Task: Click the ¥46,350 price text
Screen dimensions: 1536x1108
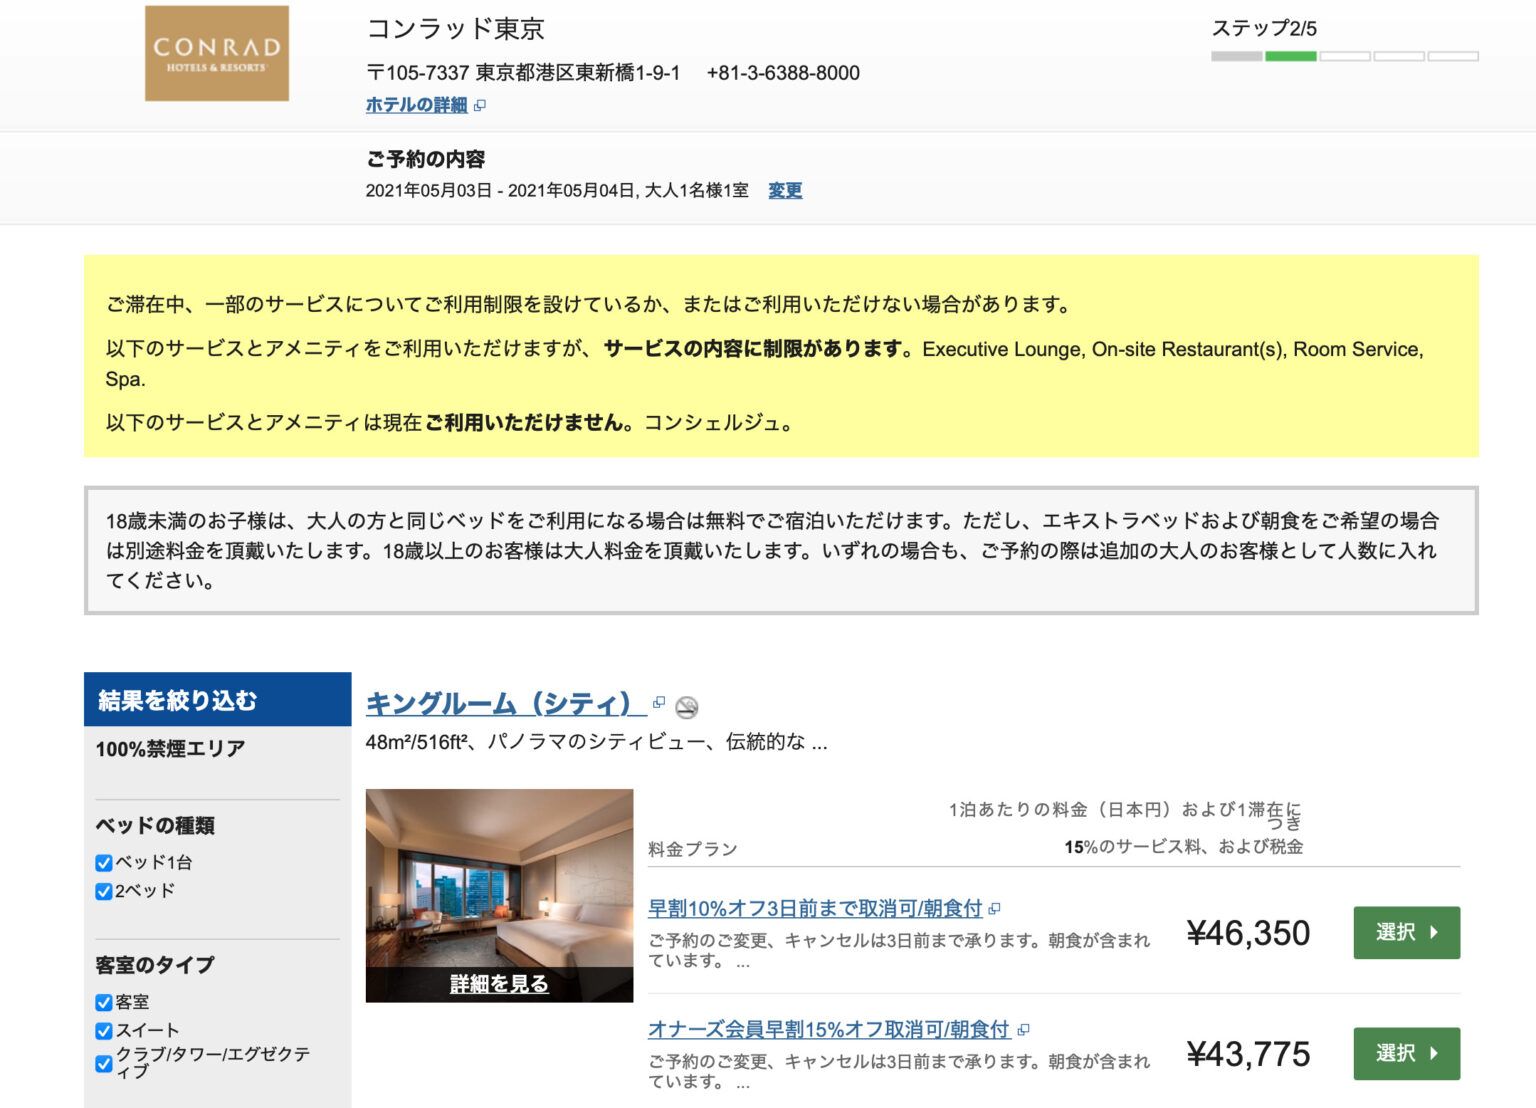Action: pos(1248,933)
